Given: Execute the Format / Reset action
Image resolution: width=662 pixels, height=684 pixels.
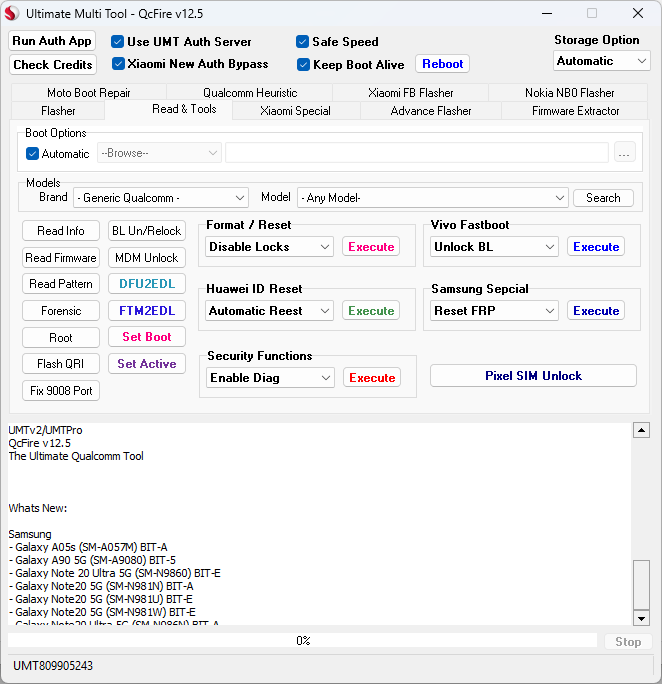Looking at the screenshot, I should (371, 247).
